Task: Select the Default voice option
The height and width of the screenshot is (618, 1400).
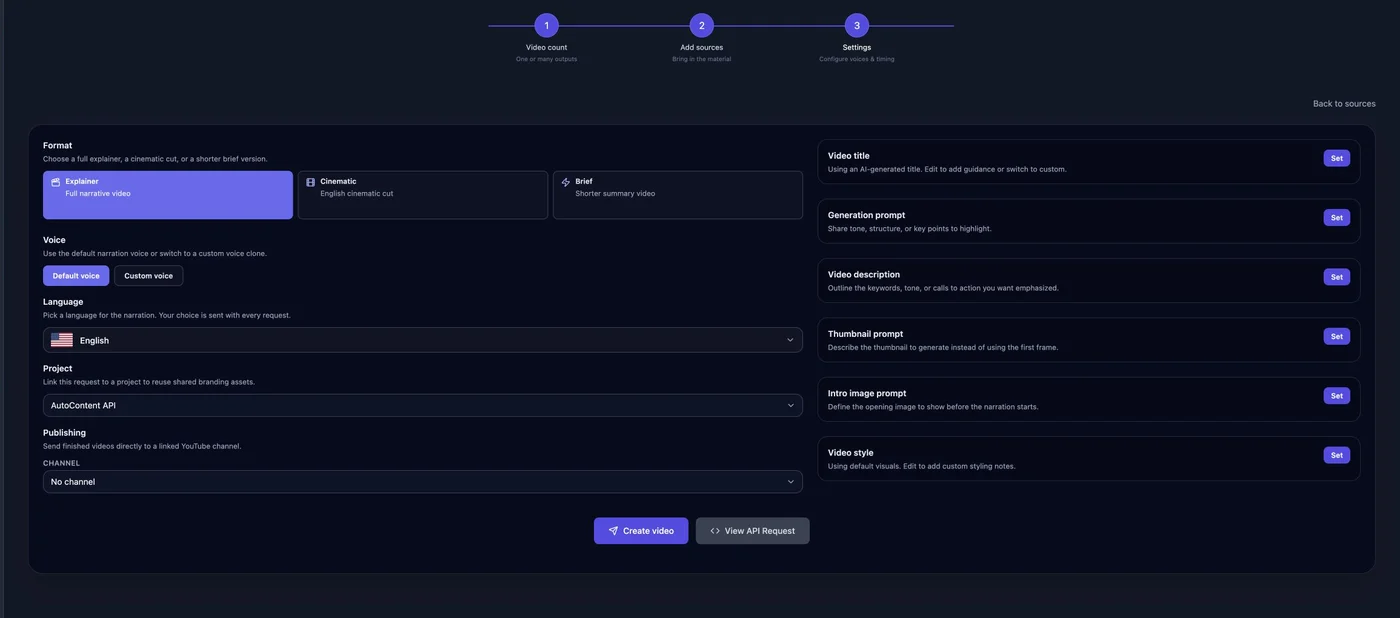Action: pyautogui.click(x=76, y=276)
